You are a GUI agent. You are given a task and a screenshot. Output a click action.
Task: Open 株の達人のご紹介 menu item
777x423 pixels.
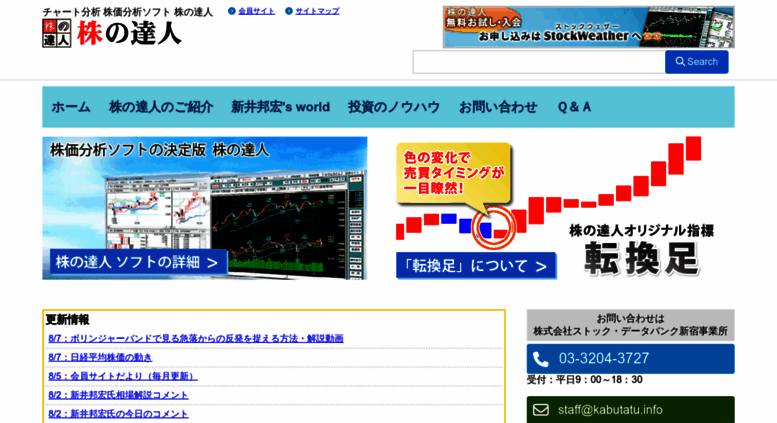pyautogui.click(x=161, y=107)
